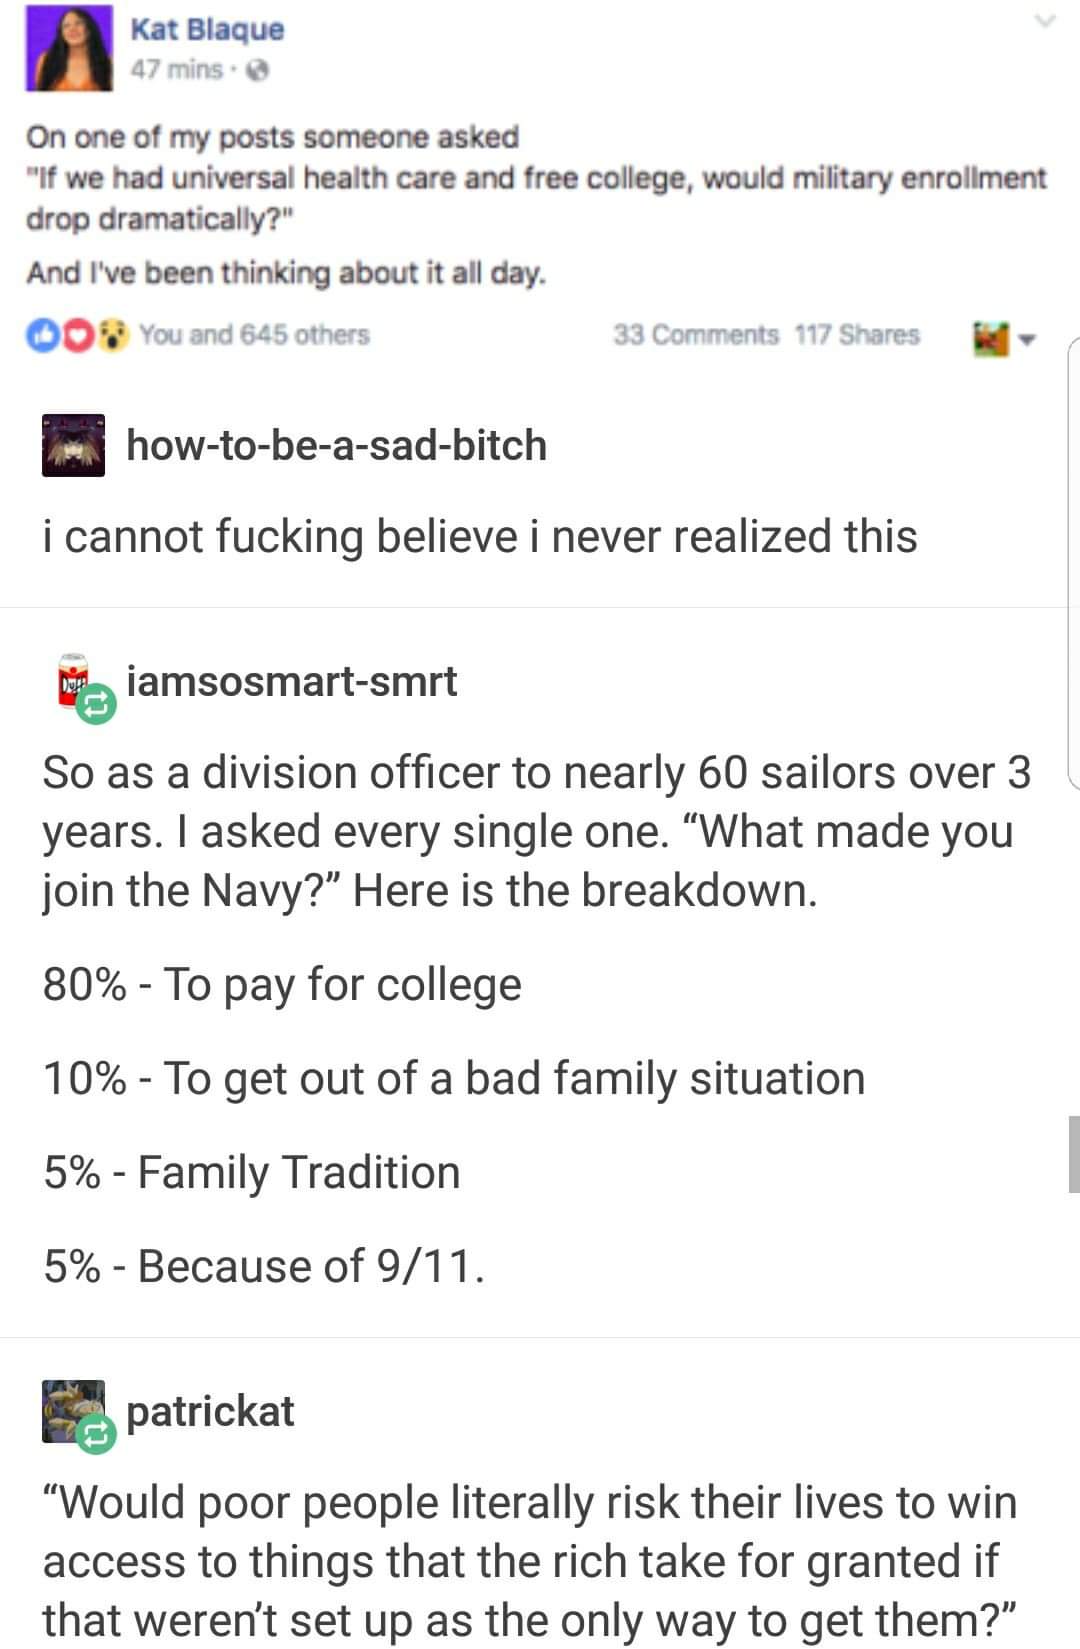Open the 33 Comments link
The image size is (1080, 1649).
click(695, 334)
